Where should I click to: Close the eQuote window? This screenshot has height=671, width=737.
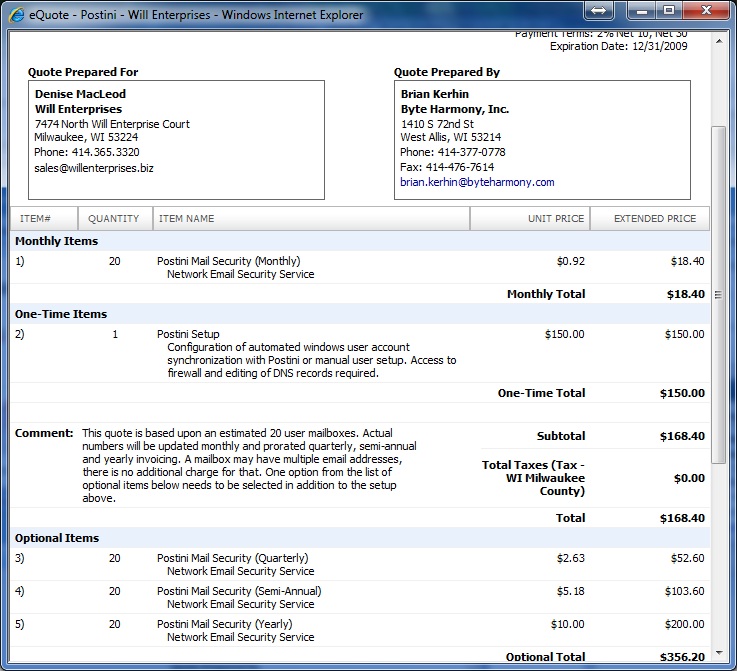pyautogui.click(x=705, y=10)
